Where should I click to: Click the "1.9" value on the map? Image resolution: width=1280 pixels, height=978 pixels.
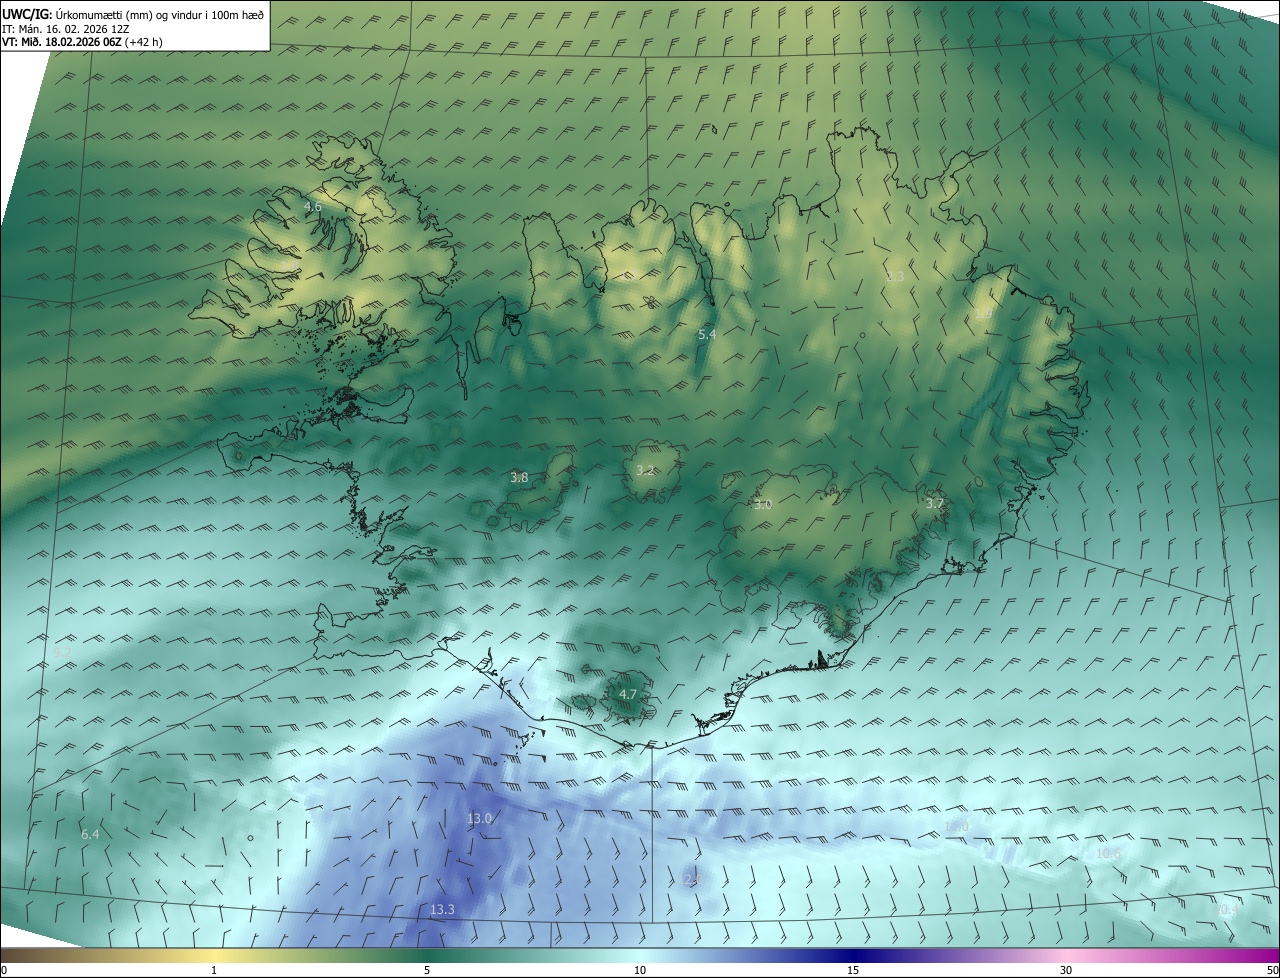click(x=984, y=314)
